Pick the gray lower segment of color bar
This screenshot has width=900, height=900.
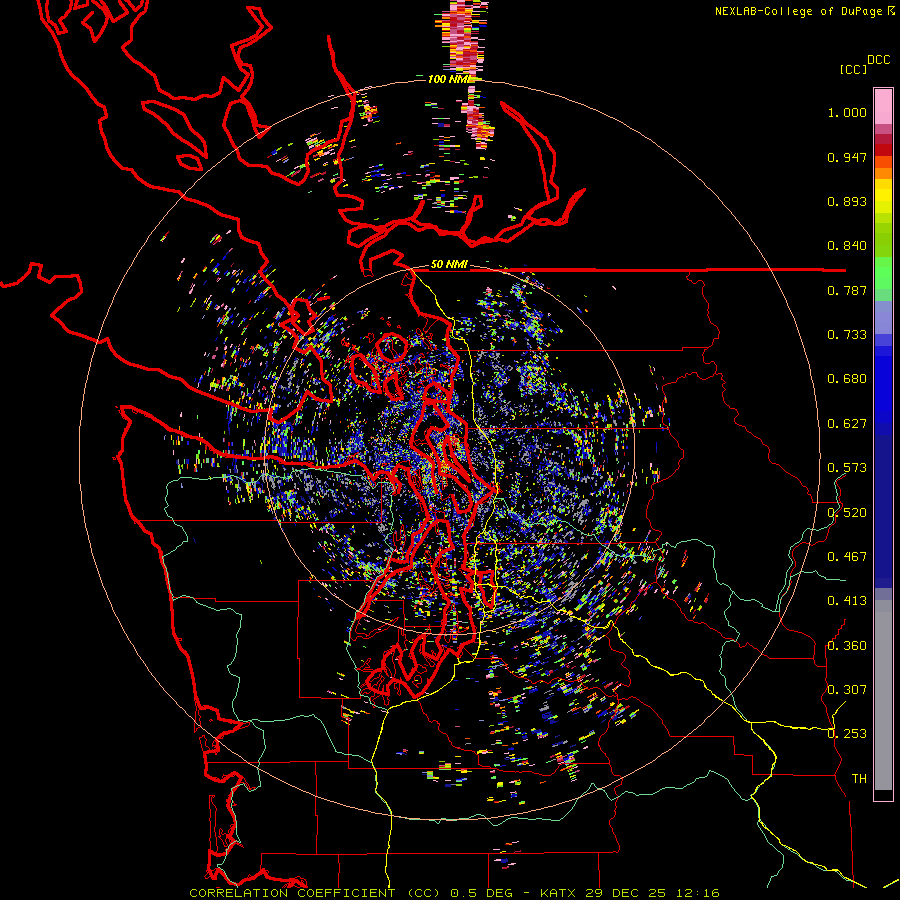point(883,695)
